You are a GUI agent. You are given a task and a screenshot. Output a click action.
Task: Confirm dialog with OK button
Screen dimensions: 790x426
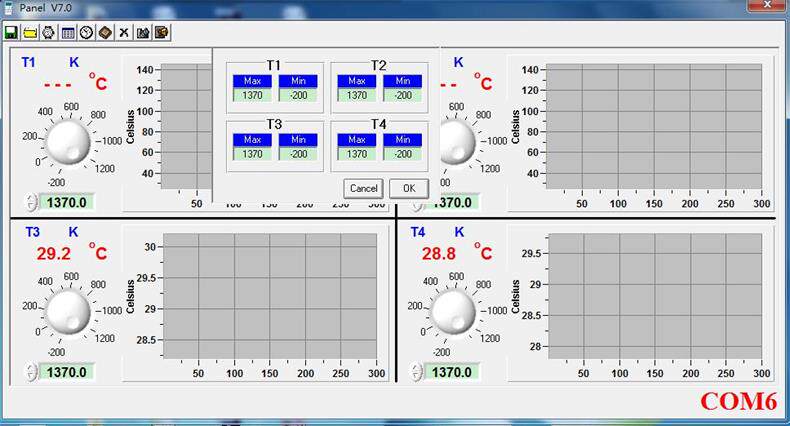point(409,188)
